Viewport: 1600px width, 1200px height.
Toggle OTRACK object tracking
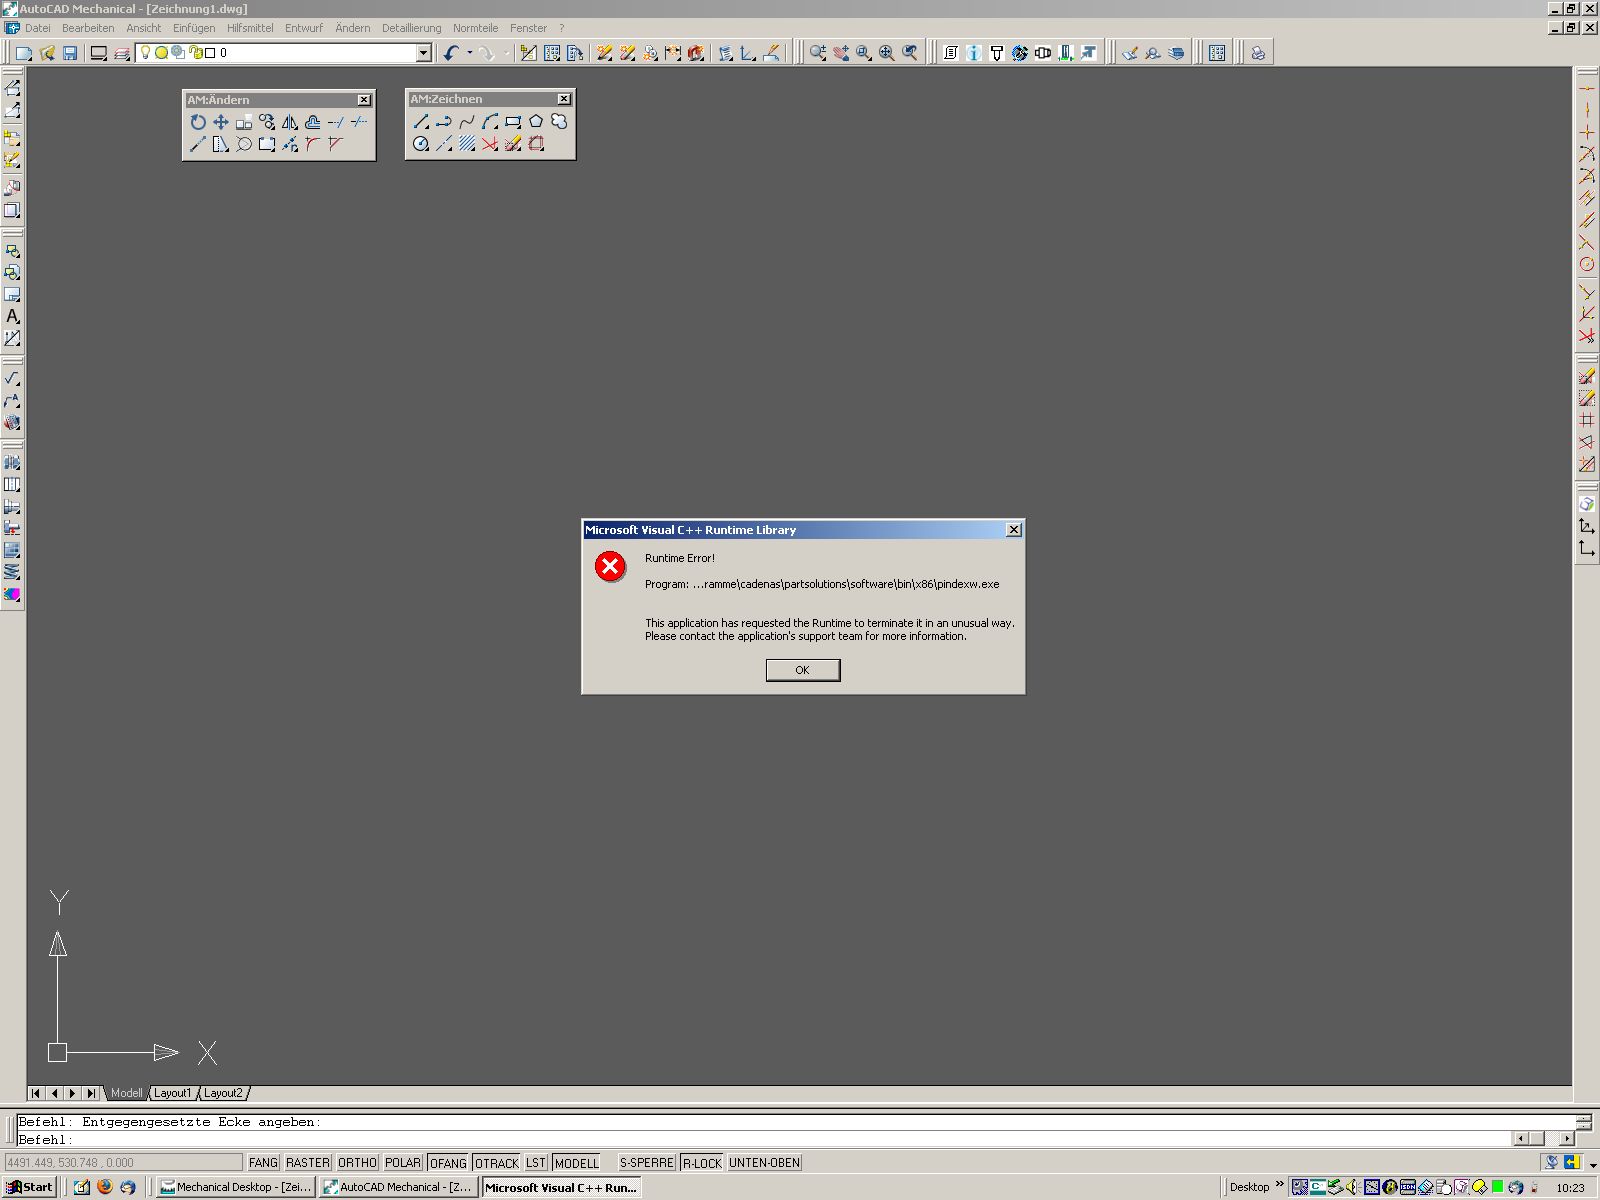tap(496, 1163)
